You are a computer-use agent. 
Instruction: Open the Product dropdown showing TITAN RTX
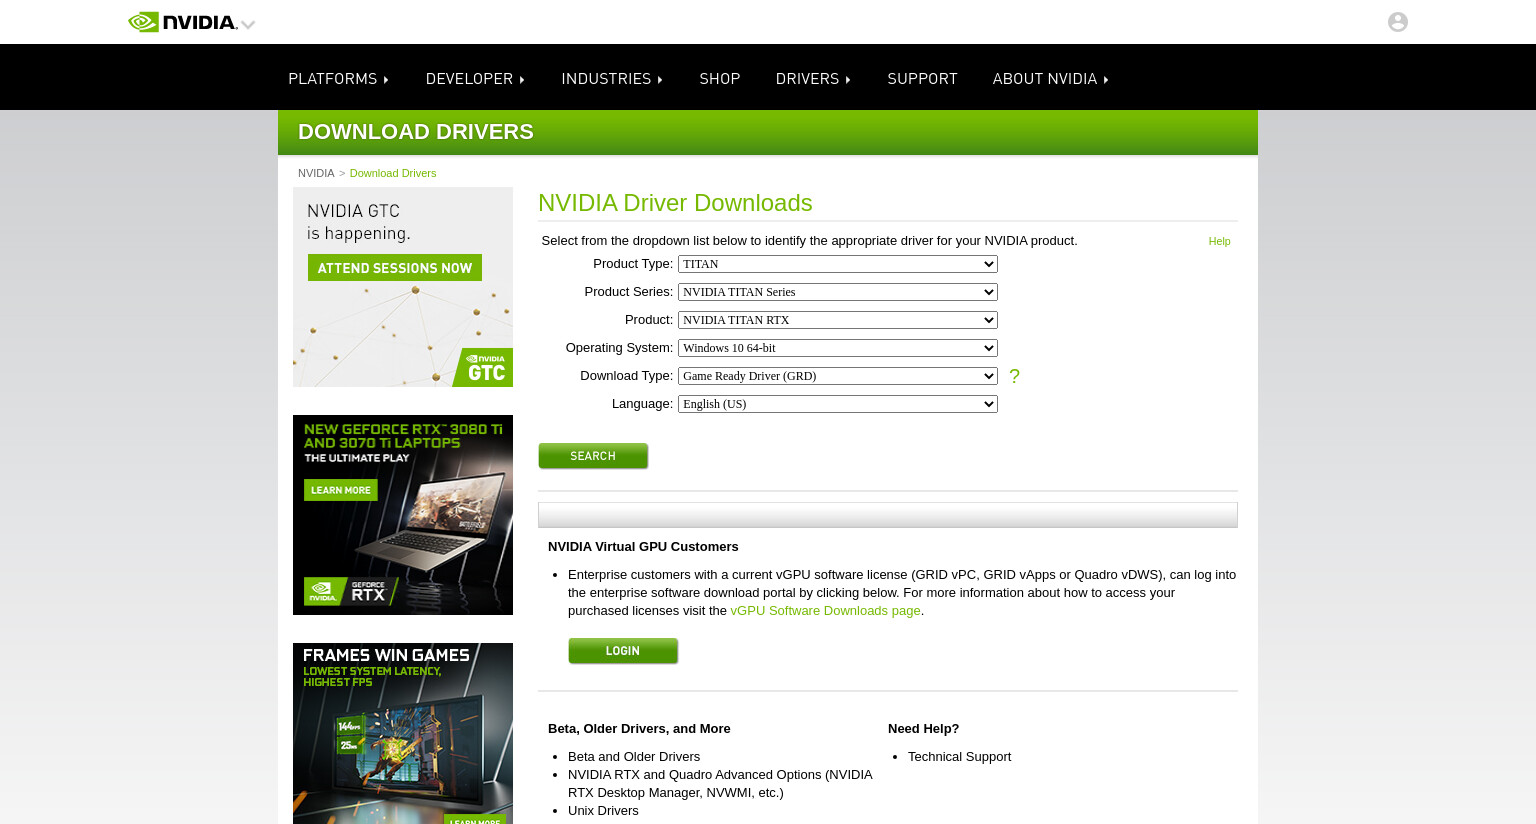coord(838,320)
